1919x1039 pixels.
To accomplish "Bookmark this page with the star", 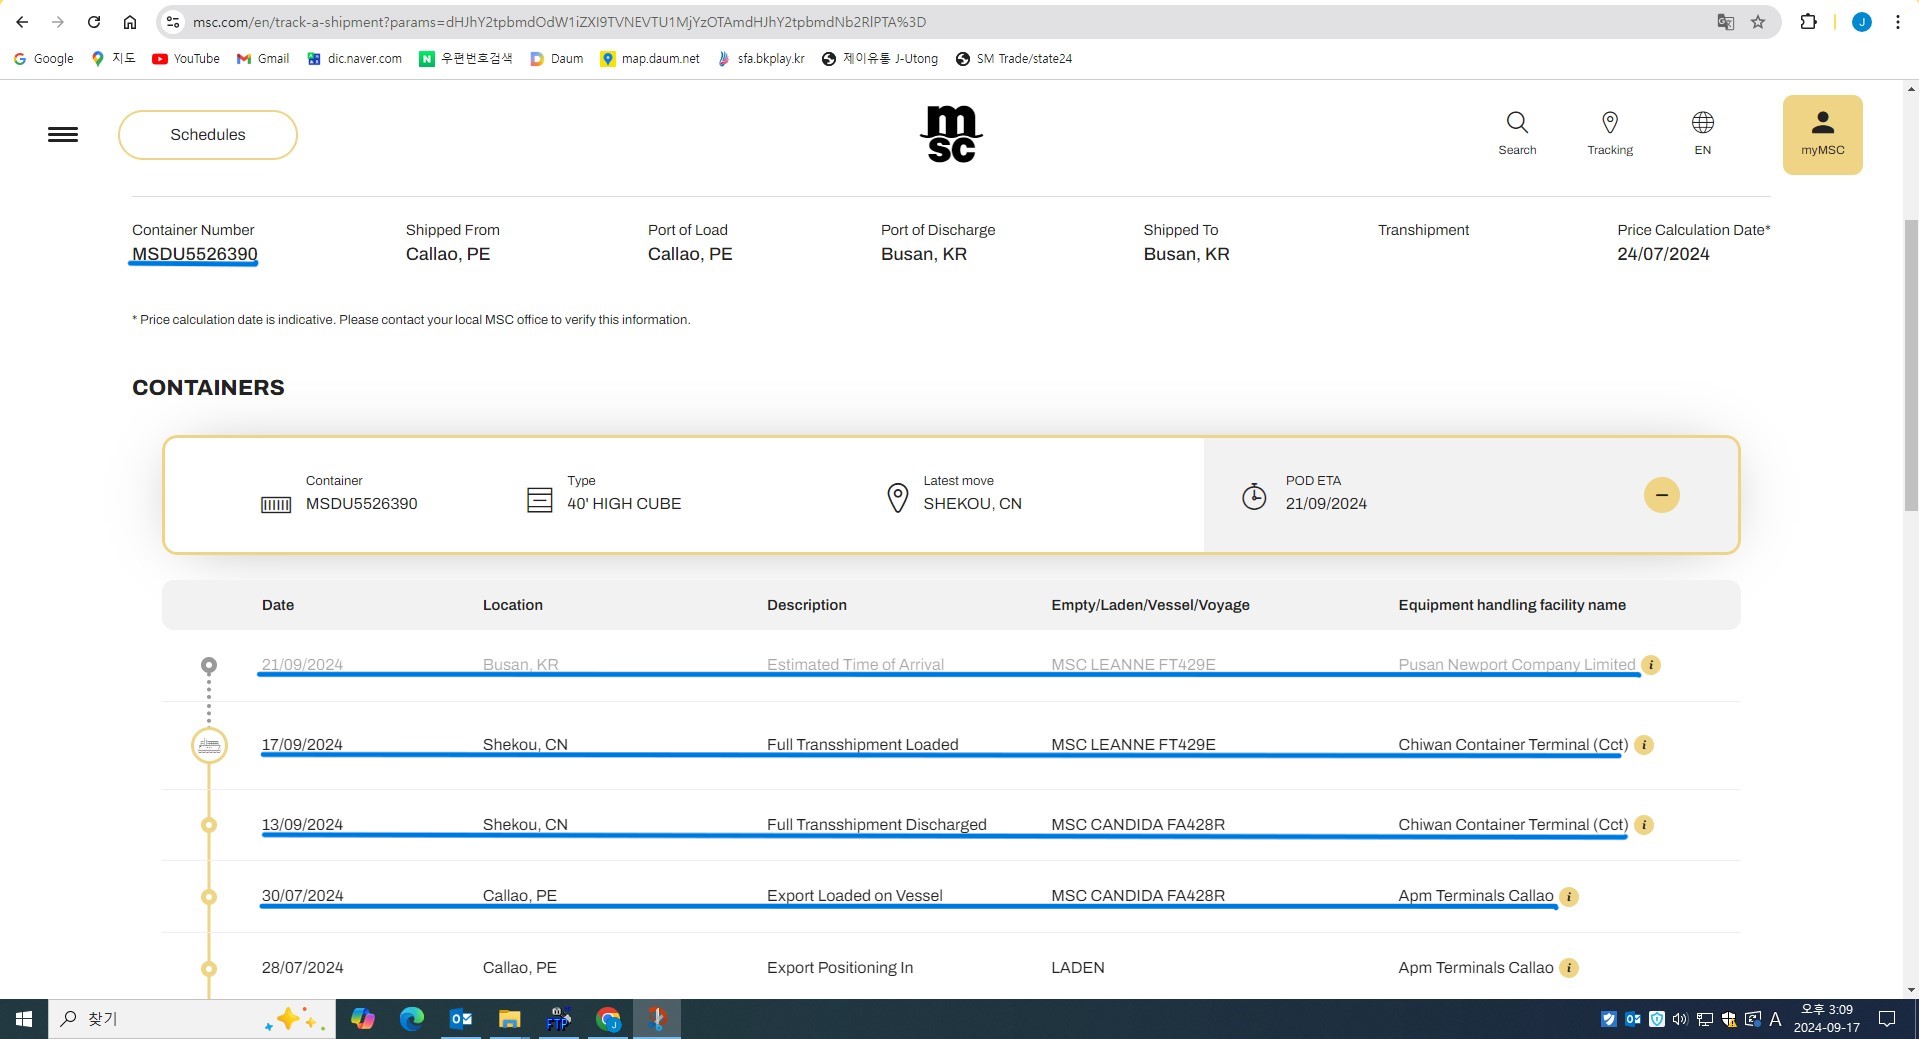I will click(1758, 22).
